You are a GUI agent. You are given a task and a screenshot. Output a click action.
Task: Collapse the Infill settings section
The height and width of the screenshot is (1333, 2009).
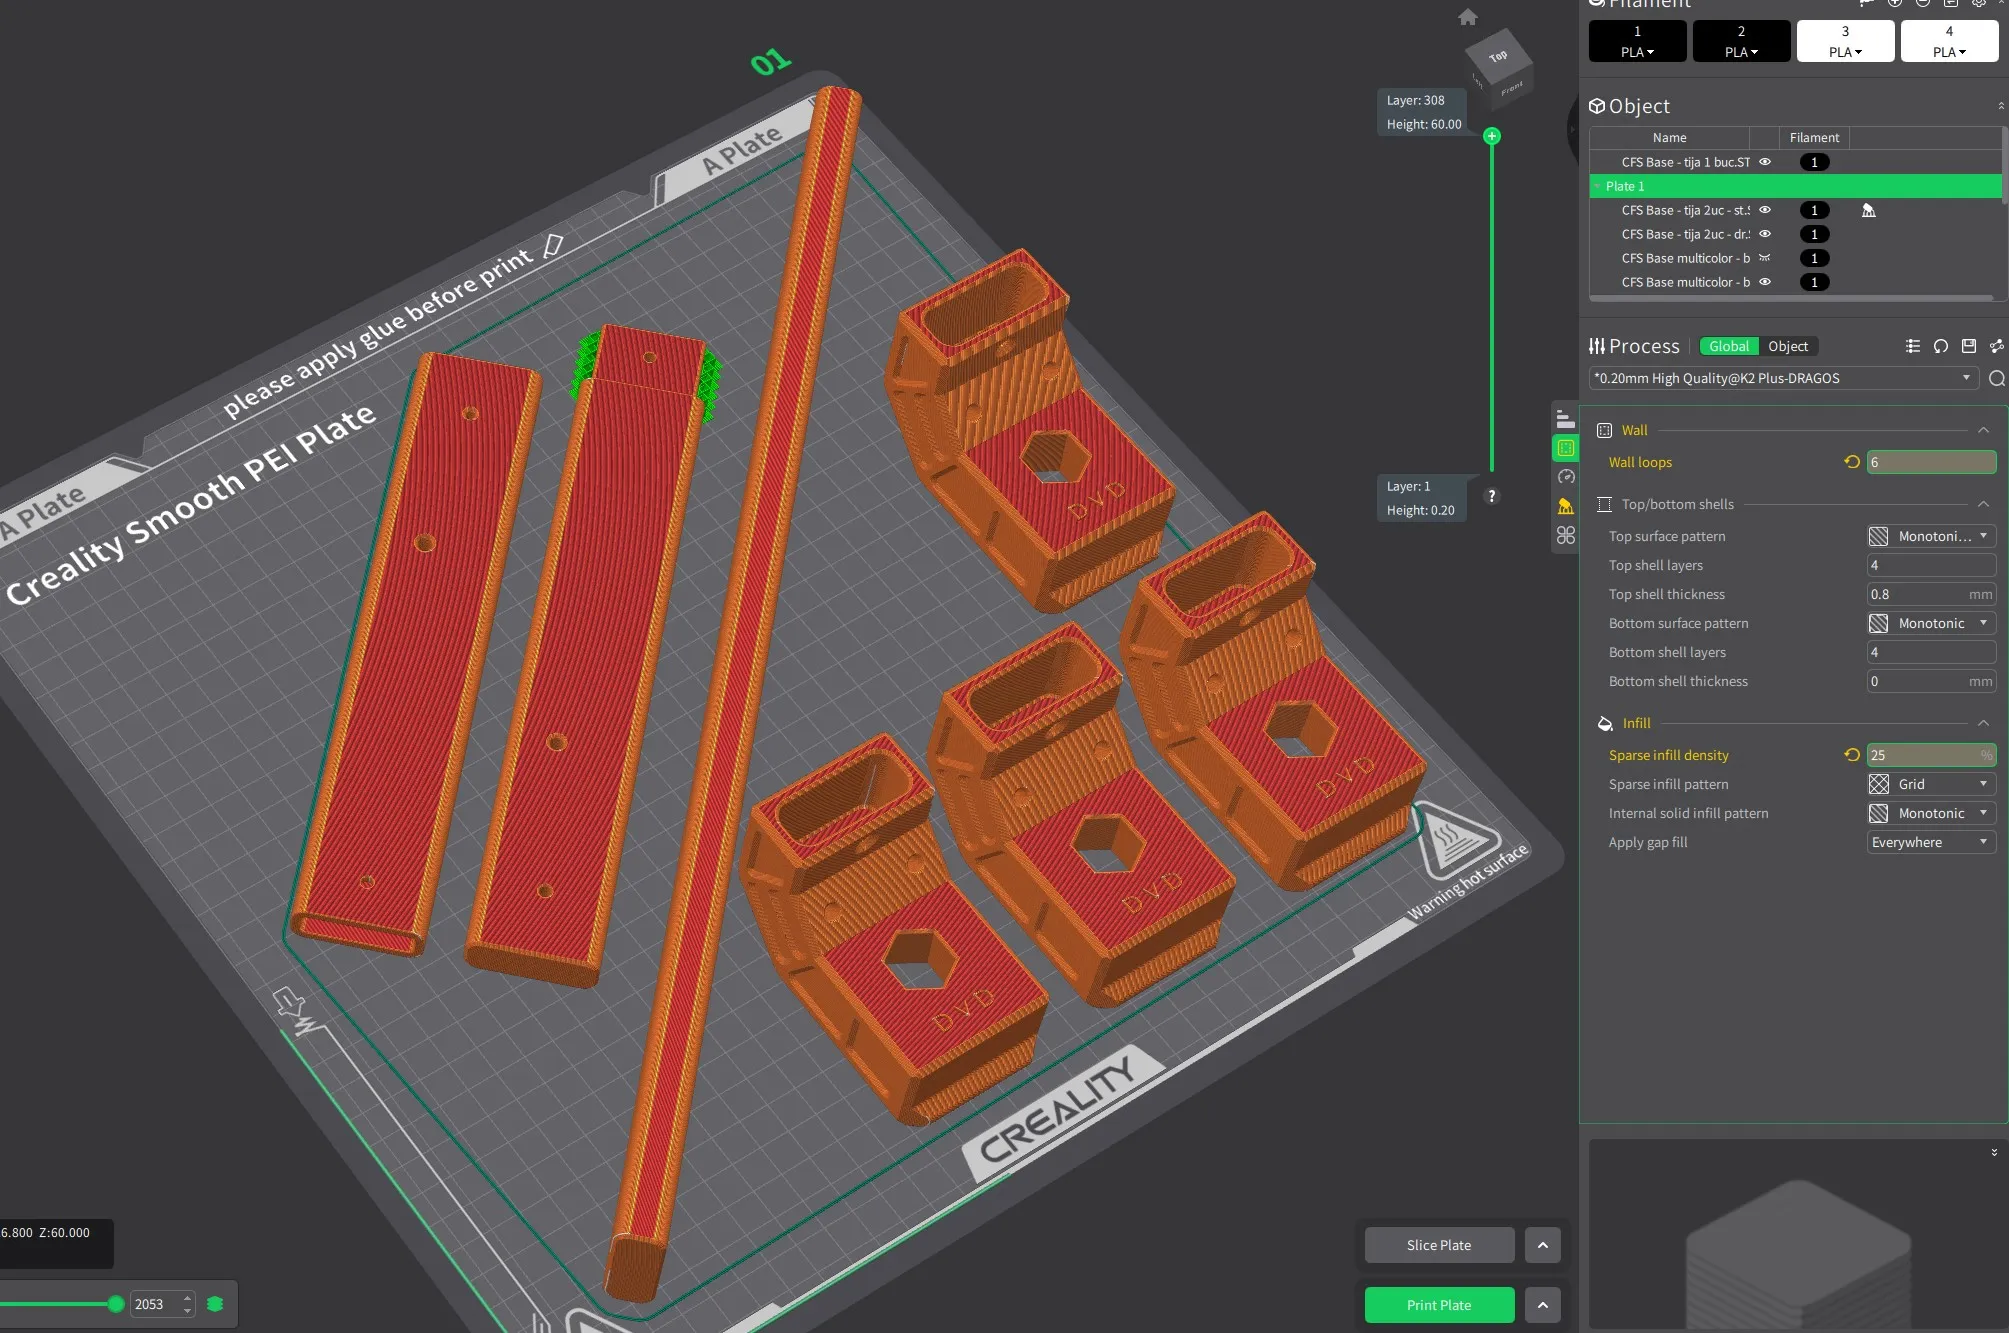tap(1983, 723)
